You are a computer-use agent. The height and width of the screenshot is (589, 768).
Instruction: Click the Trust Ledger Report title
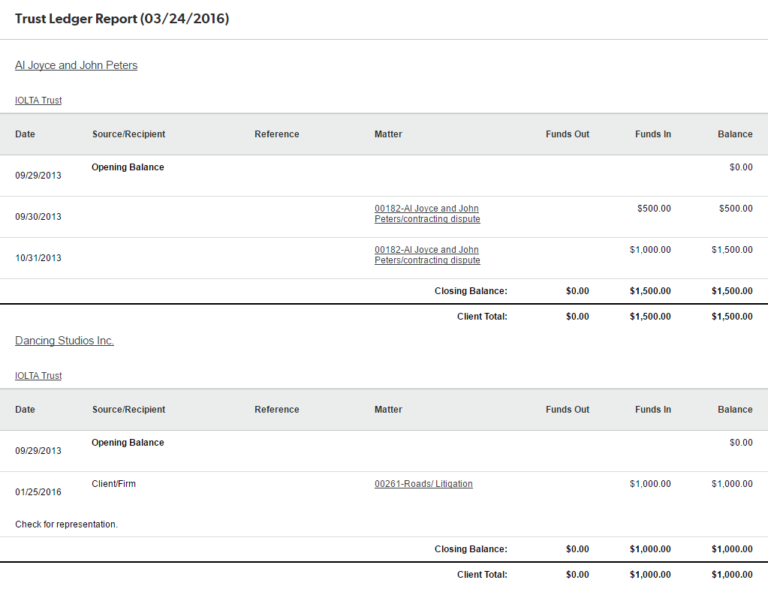pos(122,19)
